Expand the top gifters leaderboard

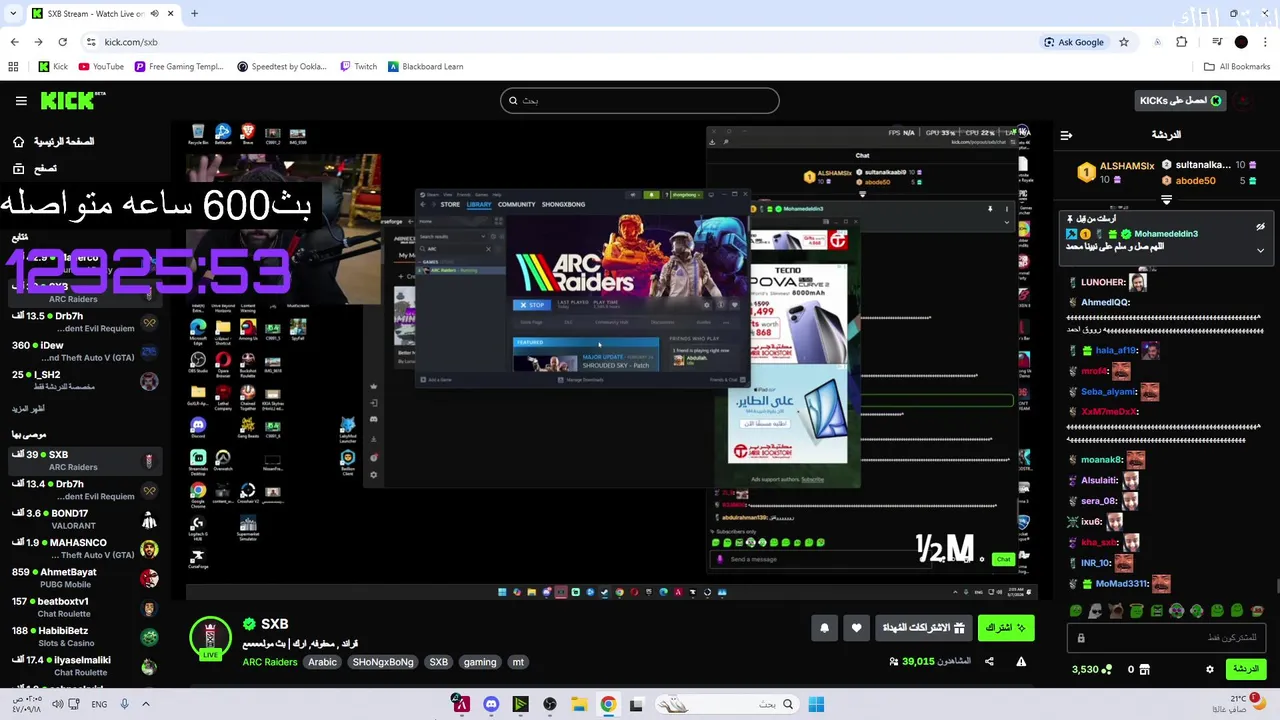[x=1166, y=199]
